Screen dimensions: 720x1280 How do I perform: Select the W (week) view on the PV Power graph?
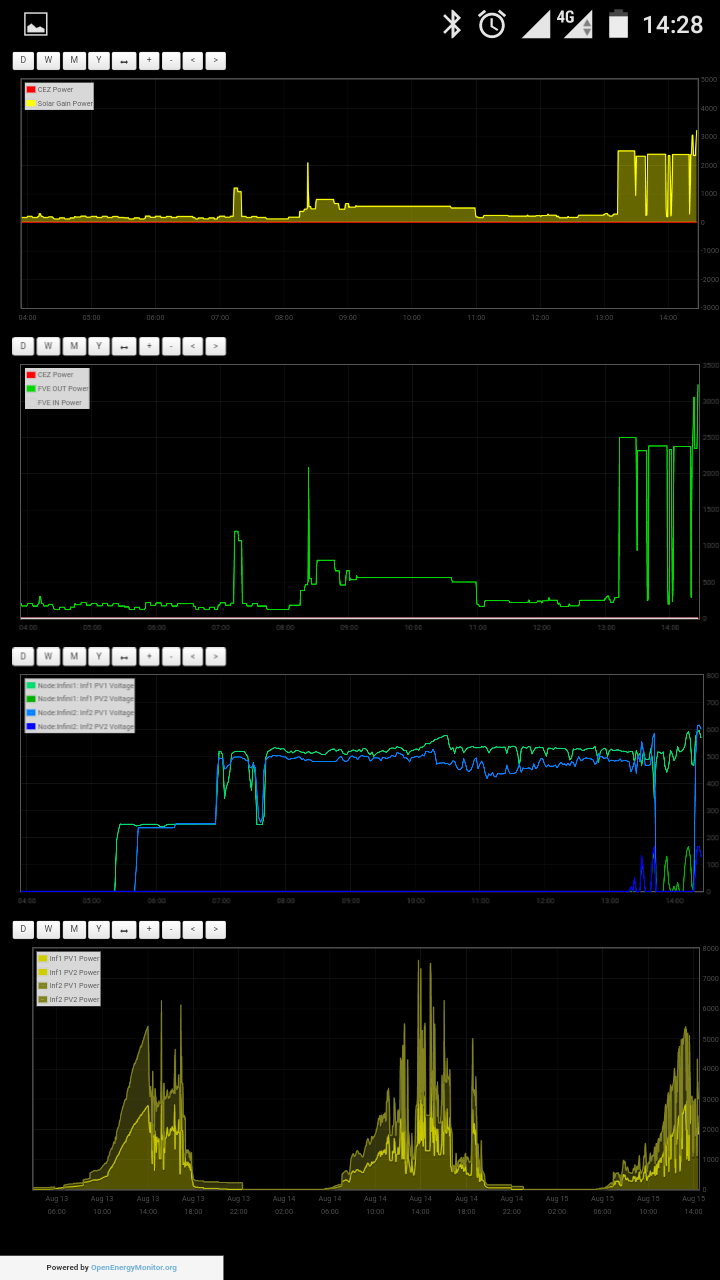(48, 930)
